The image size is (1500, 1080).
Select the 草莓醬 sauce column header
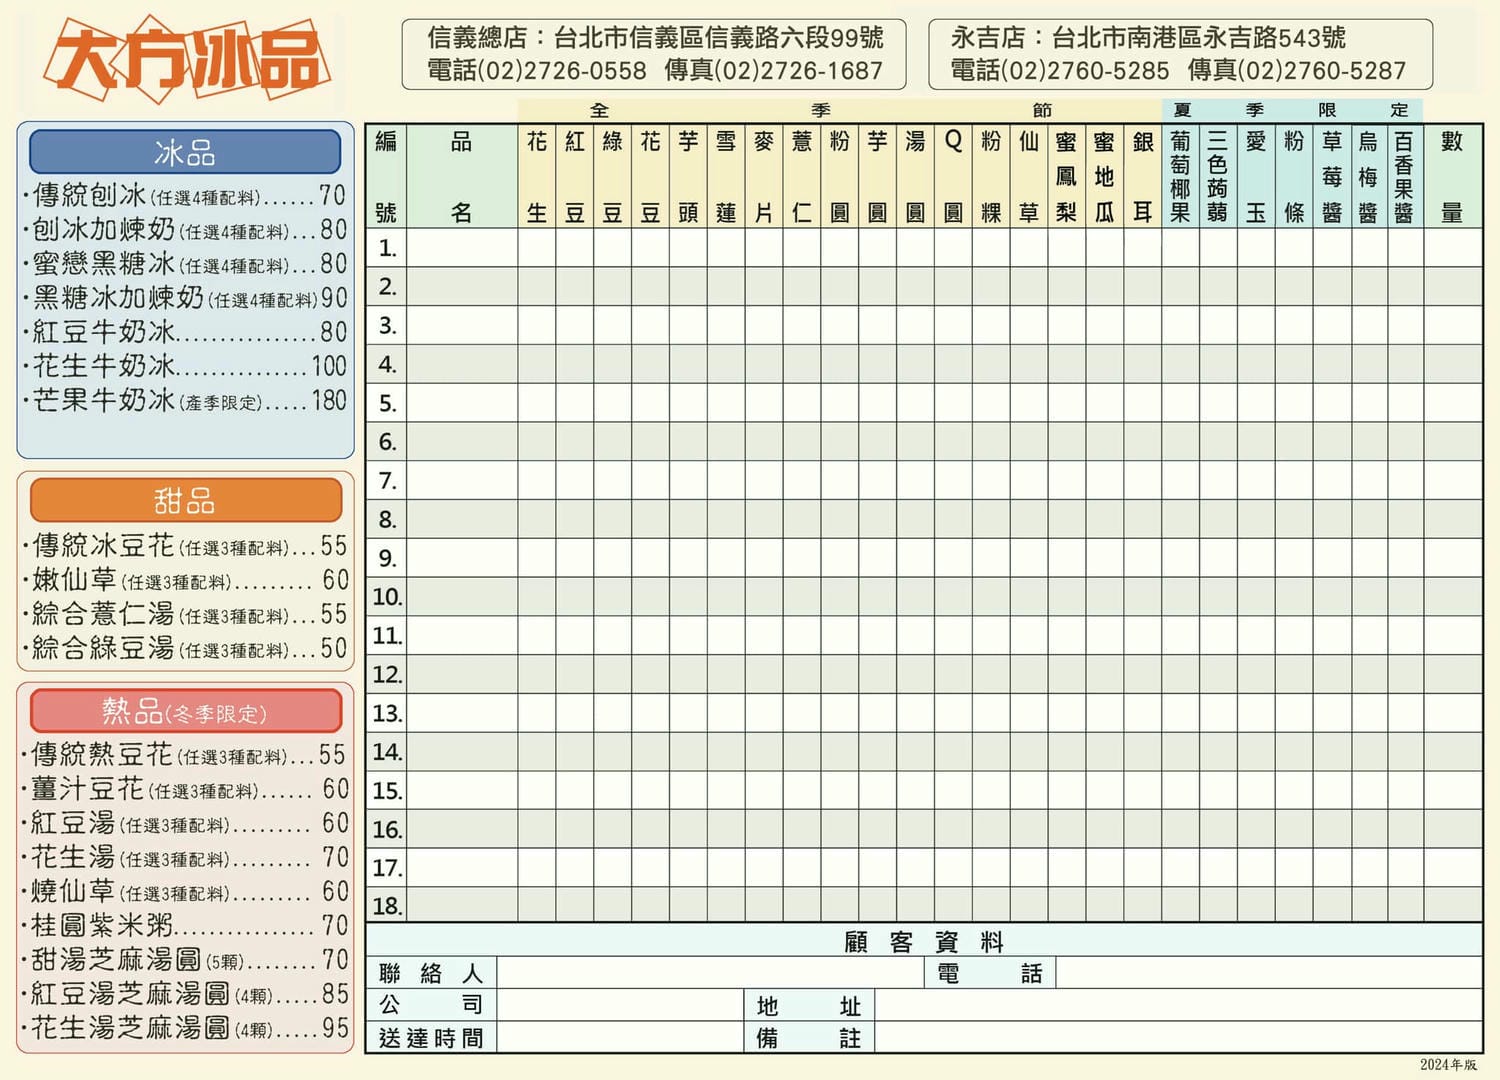point(1333,175)
